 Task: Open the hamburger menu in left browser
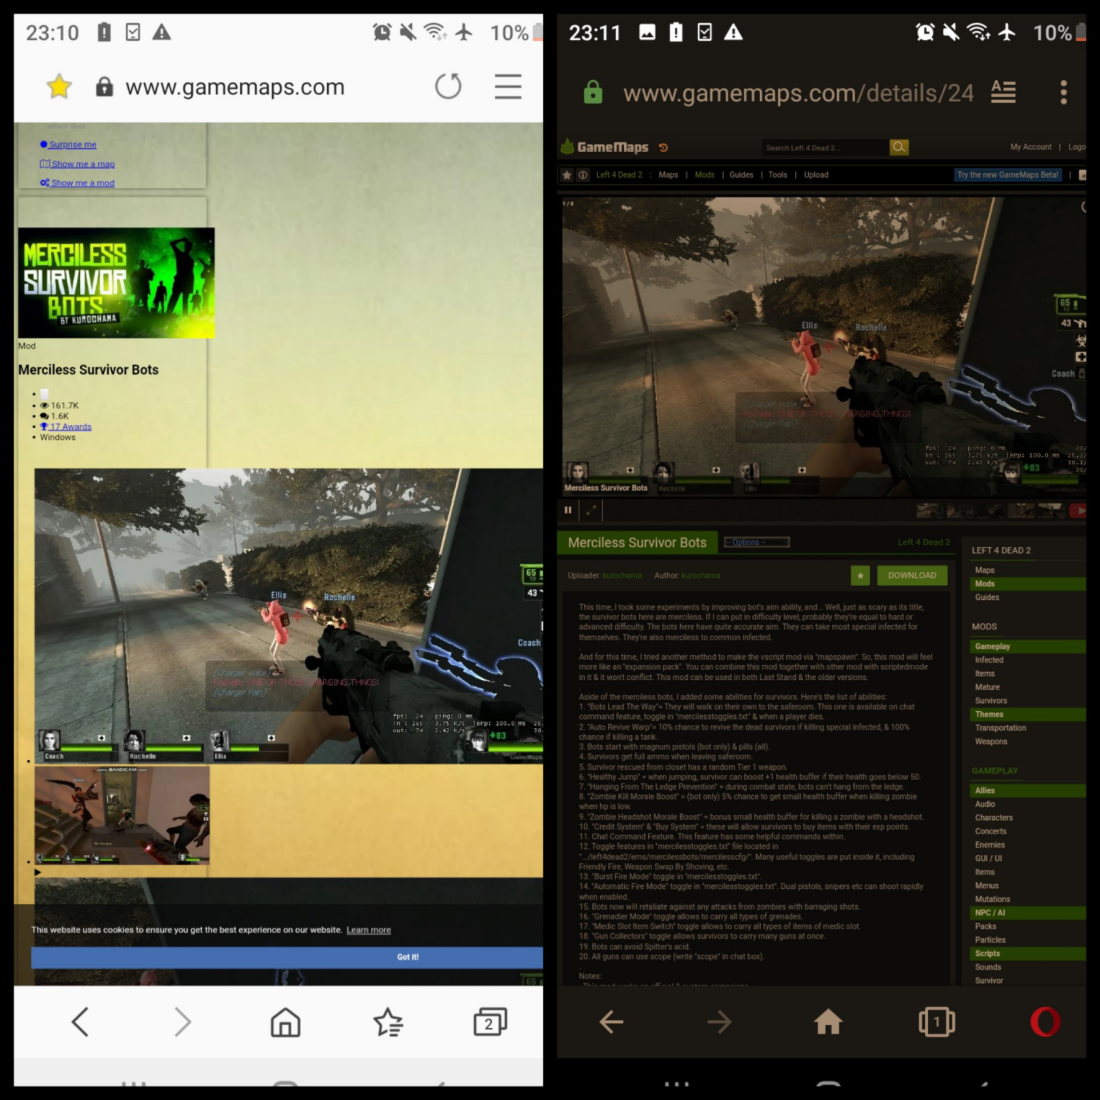point(508,86)
